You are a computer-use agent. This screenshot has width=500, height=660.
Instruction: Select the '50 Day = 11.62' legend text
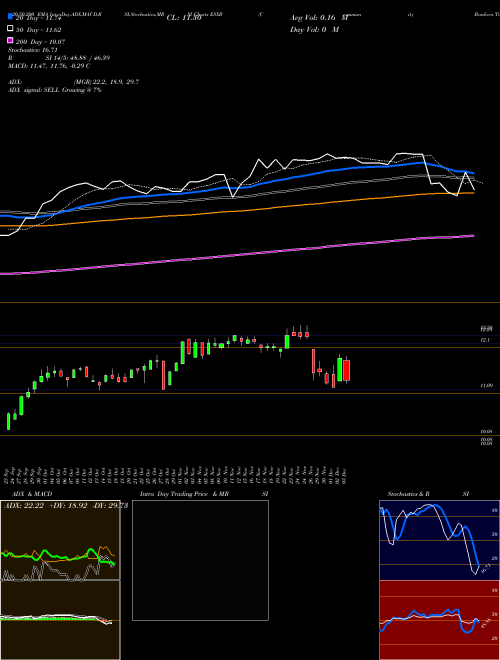[x=39, y=30]
